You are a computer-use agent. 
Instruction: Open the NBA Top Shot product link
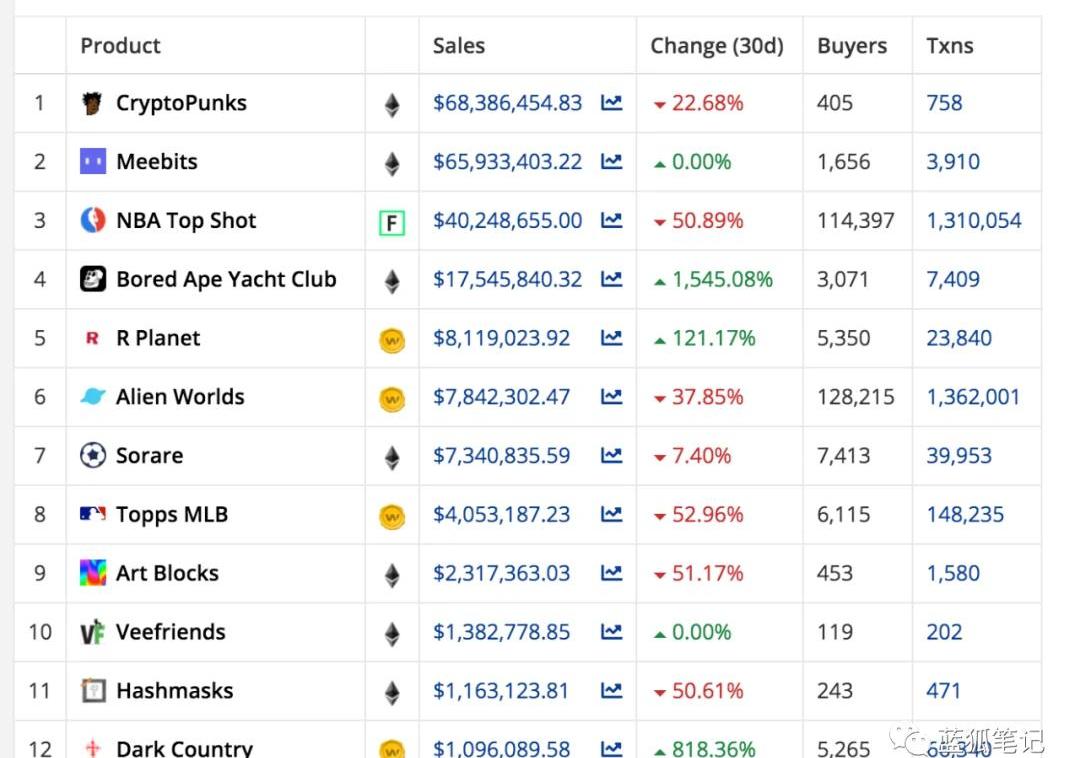pos(186,221)
